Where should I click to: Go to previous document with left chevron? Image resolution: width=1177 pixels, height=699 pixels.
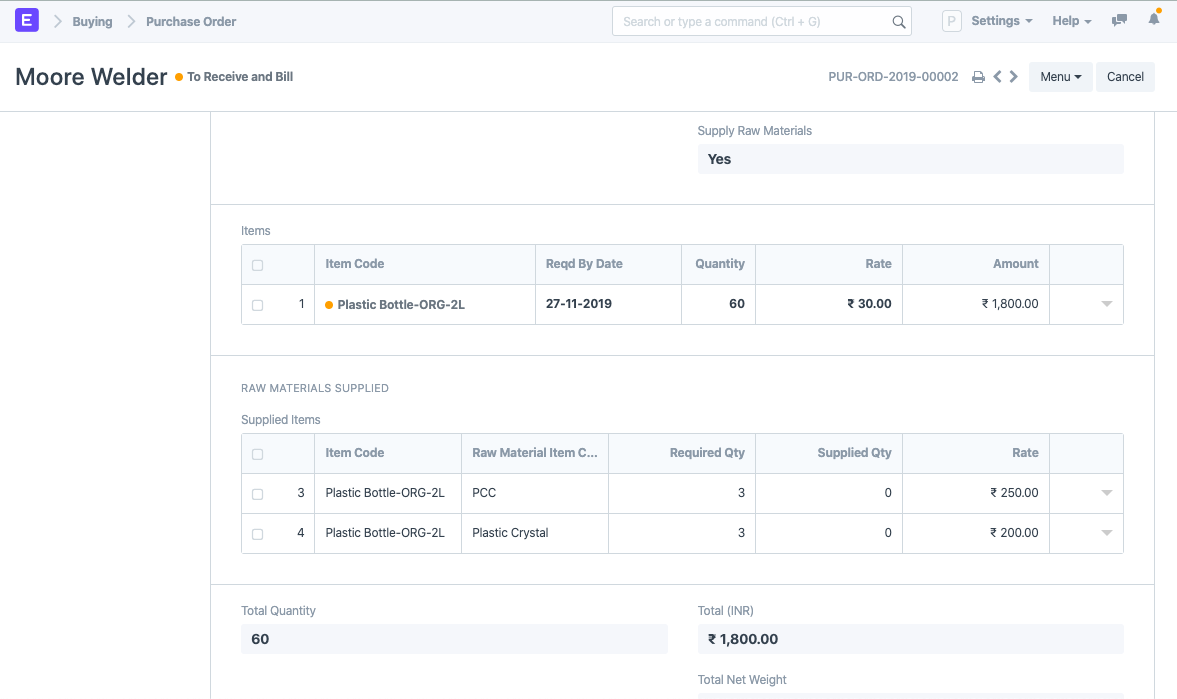pyautogui.click(x=997, y=77)
